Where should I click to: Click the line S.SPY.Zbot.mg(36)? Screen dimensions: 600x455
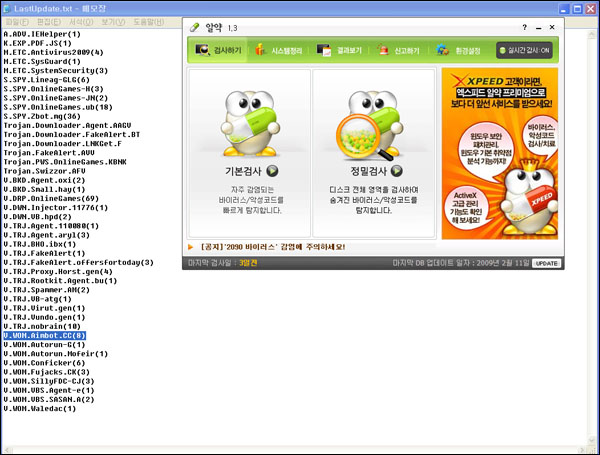click(x=42, y=116)
